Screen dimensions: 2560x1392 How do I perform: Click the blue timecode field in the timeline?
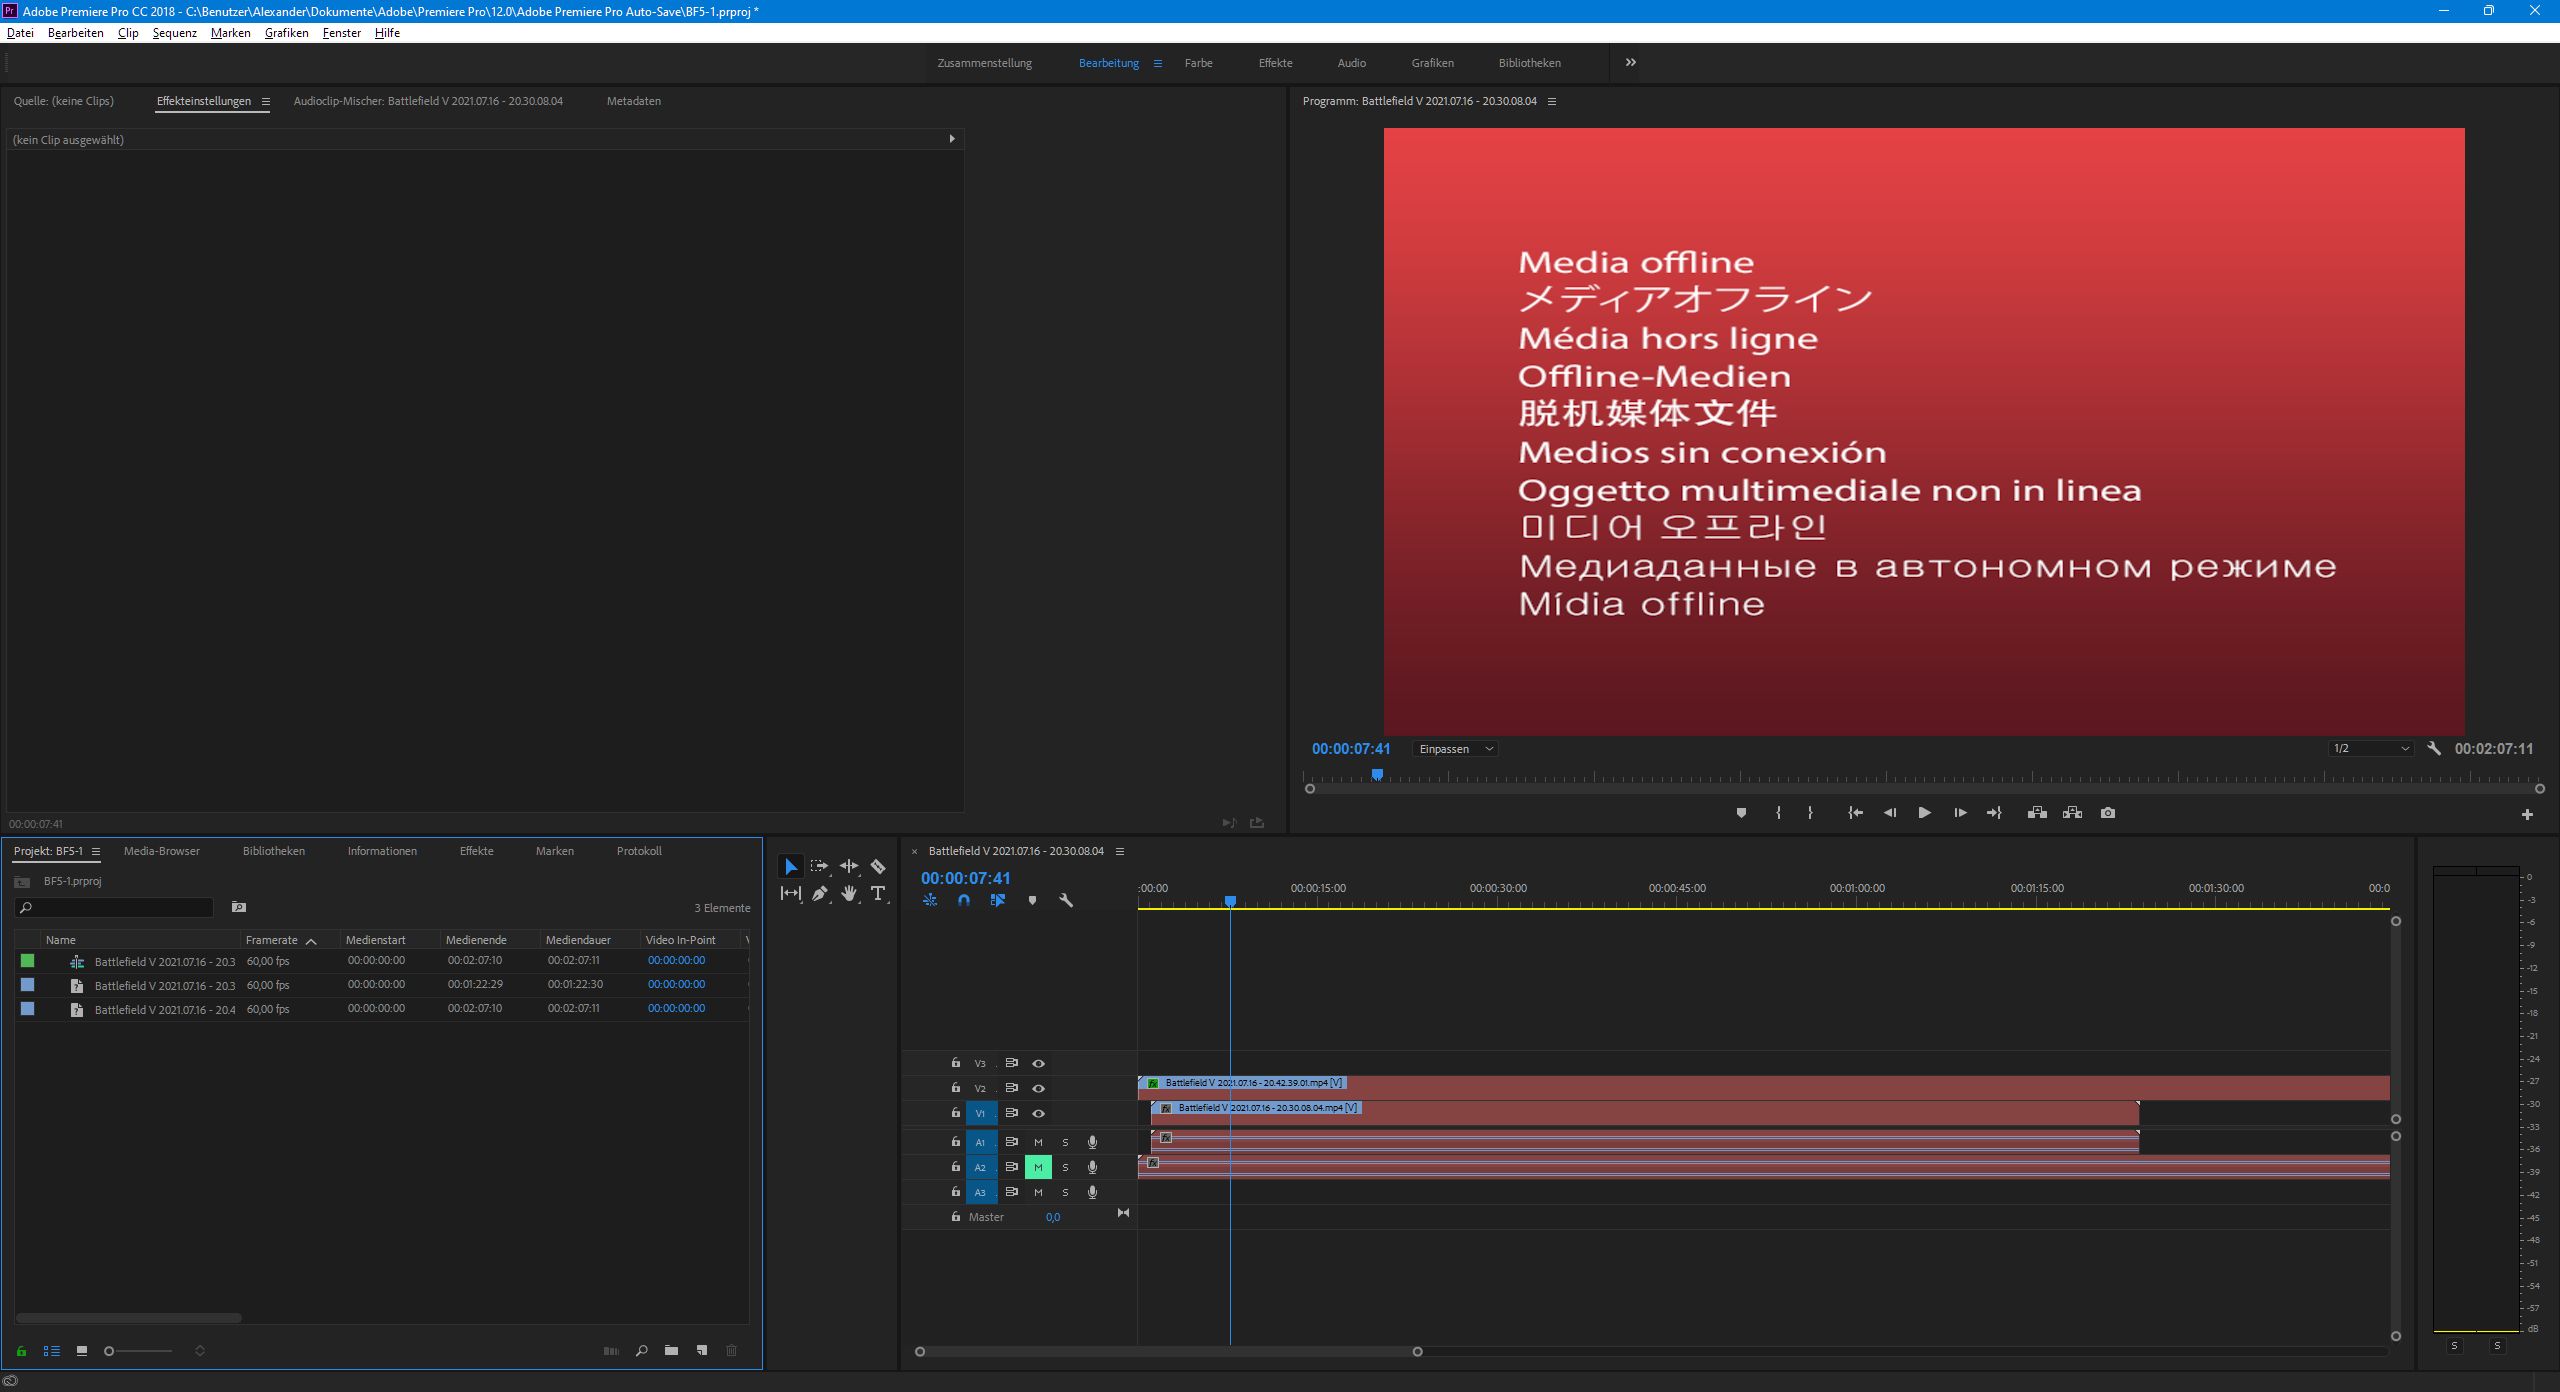pos(966,878)
